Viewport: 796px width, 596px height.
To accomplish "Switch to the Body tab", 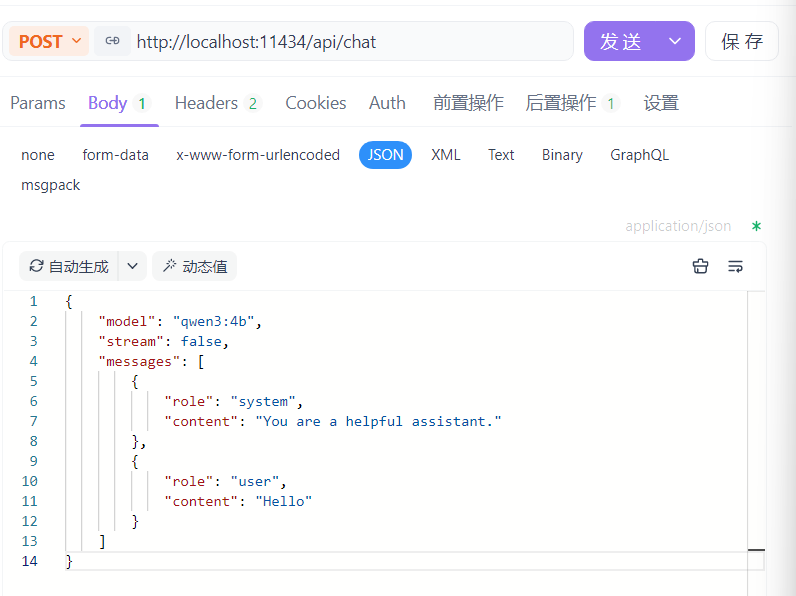I will tap(119, 103).
